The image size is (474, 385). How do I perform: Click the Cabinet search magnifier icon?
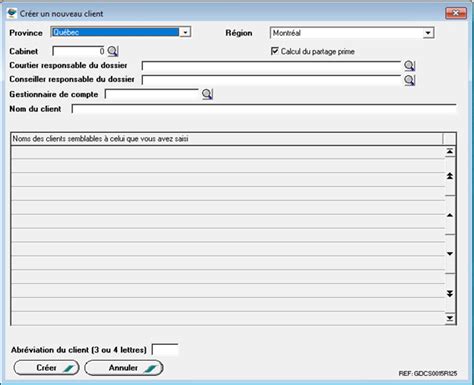click(x=113, y=51)
